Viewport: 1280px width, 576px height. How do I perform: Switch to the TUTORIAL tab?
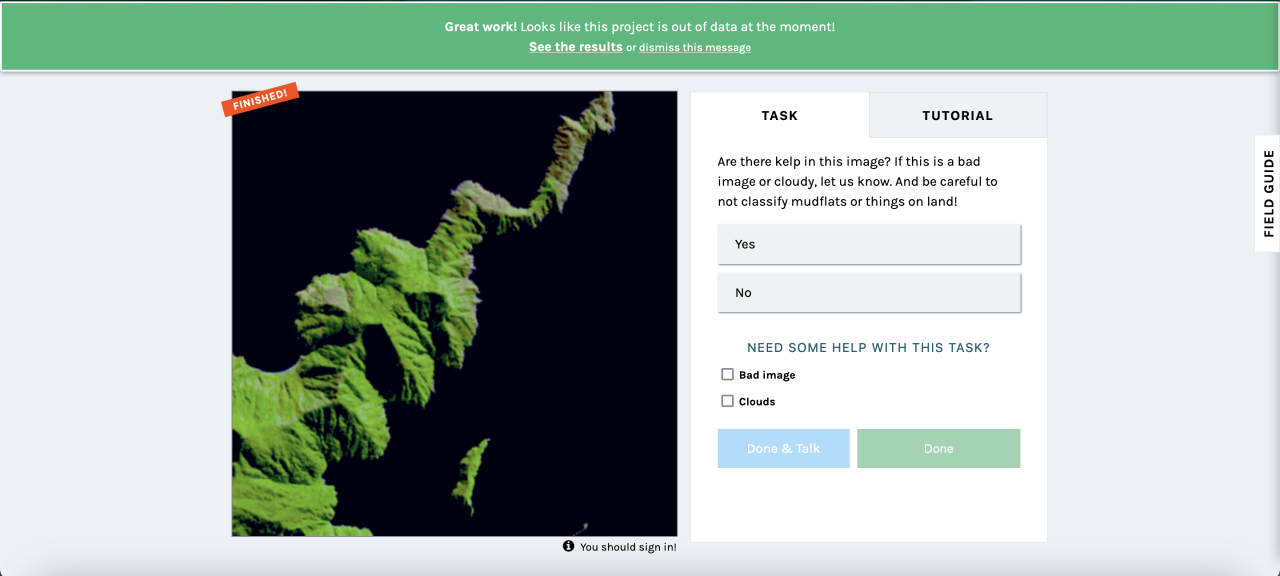tap(958, 115)
